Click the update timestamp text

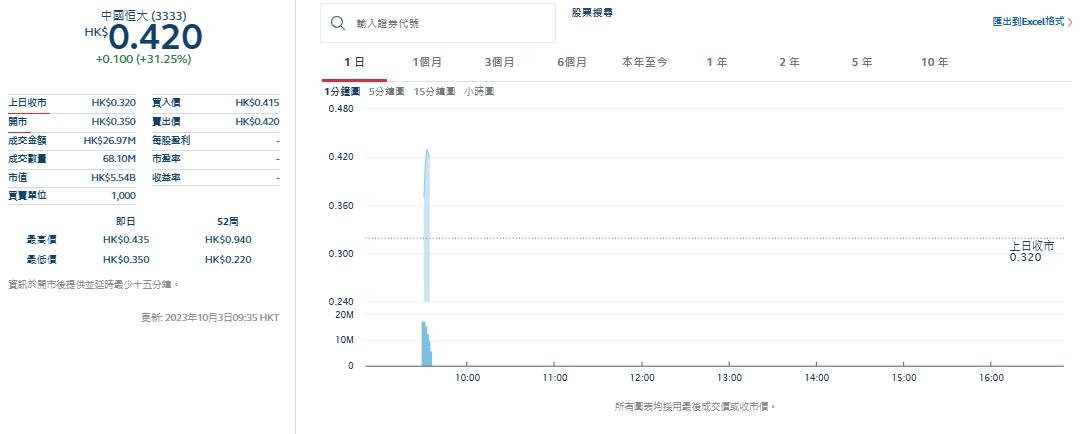210,318
